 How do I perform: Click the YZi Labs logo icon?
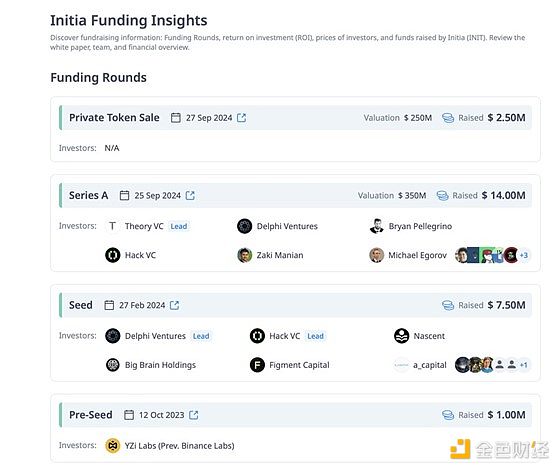pos(112,445)
